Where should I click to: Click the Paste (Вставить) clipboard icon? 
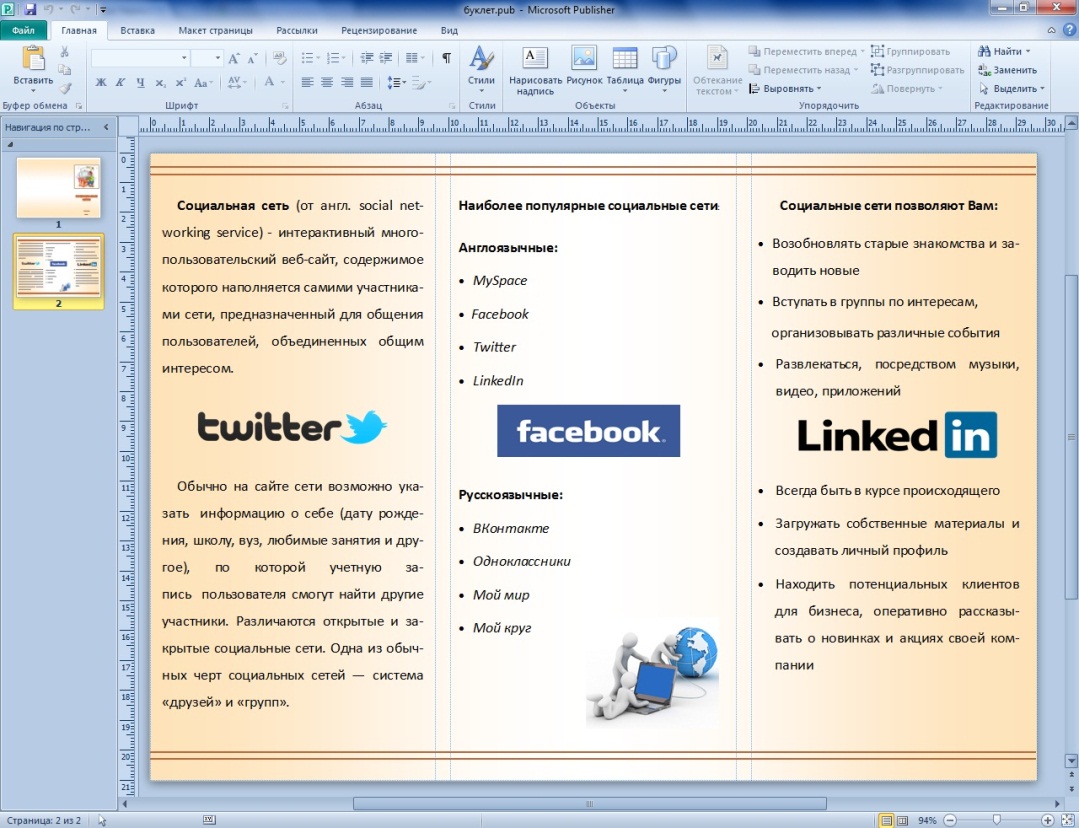[x=33, y=60]
